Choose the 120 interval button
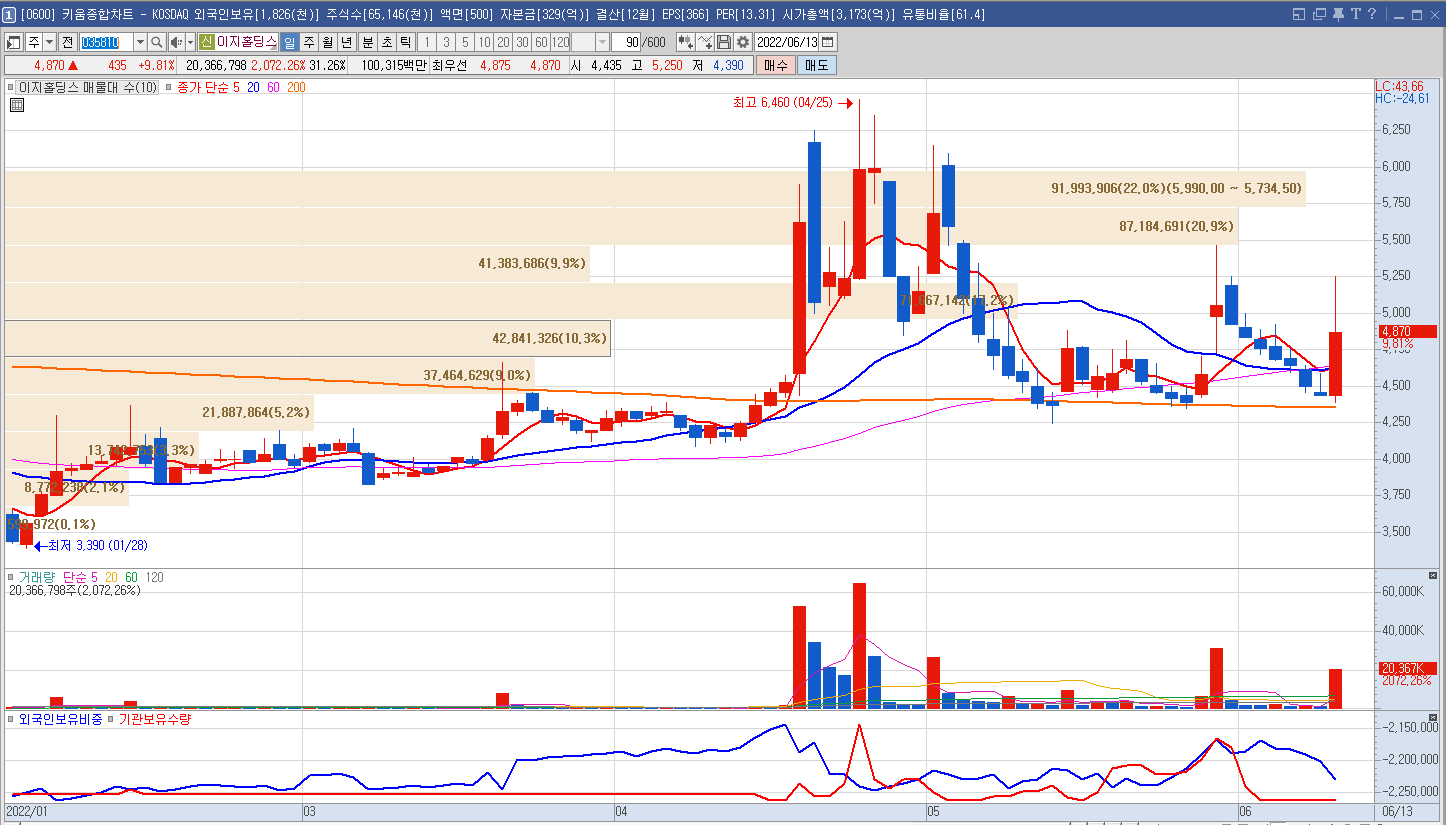The width and height of the screenshot is (1446, 825). click(x=561, y=42)
